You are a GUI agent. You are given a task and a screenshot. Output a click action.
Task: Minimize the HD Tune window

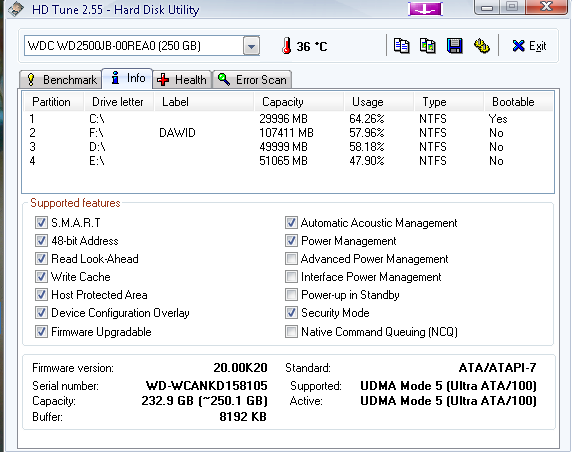(487, 7)
